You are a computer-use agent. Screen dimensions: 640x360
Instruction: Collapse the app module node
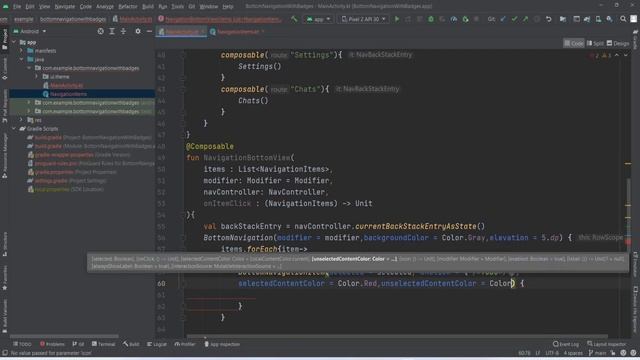pos(14,42)
